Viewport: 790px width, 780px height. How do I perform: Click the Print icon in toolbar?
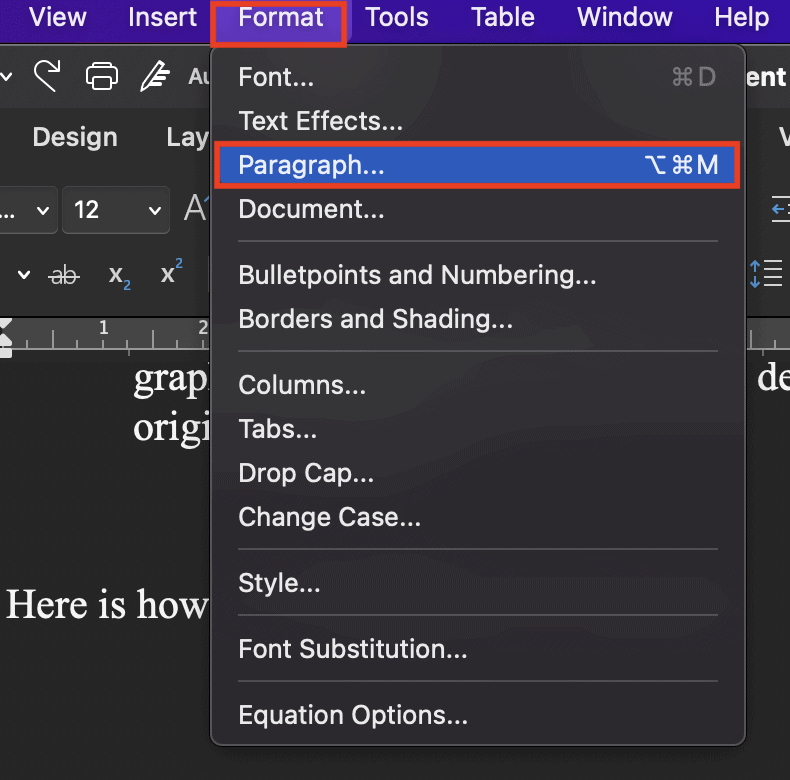(x=102, y=76)
